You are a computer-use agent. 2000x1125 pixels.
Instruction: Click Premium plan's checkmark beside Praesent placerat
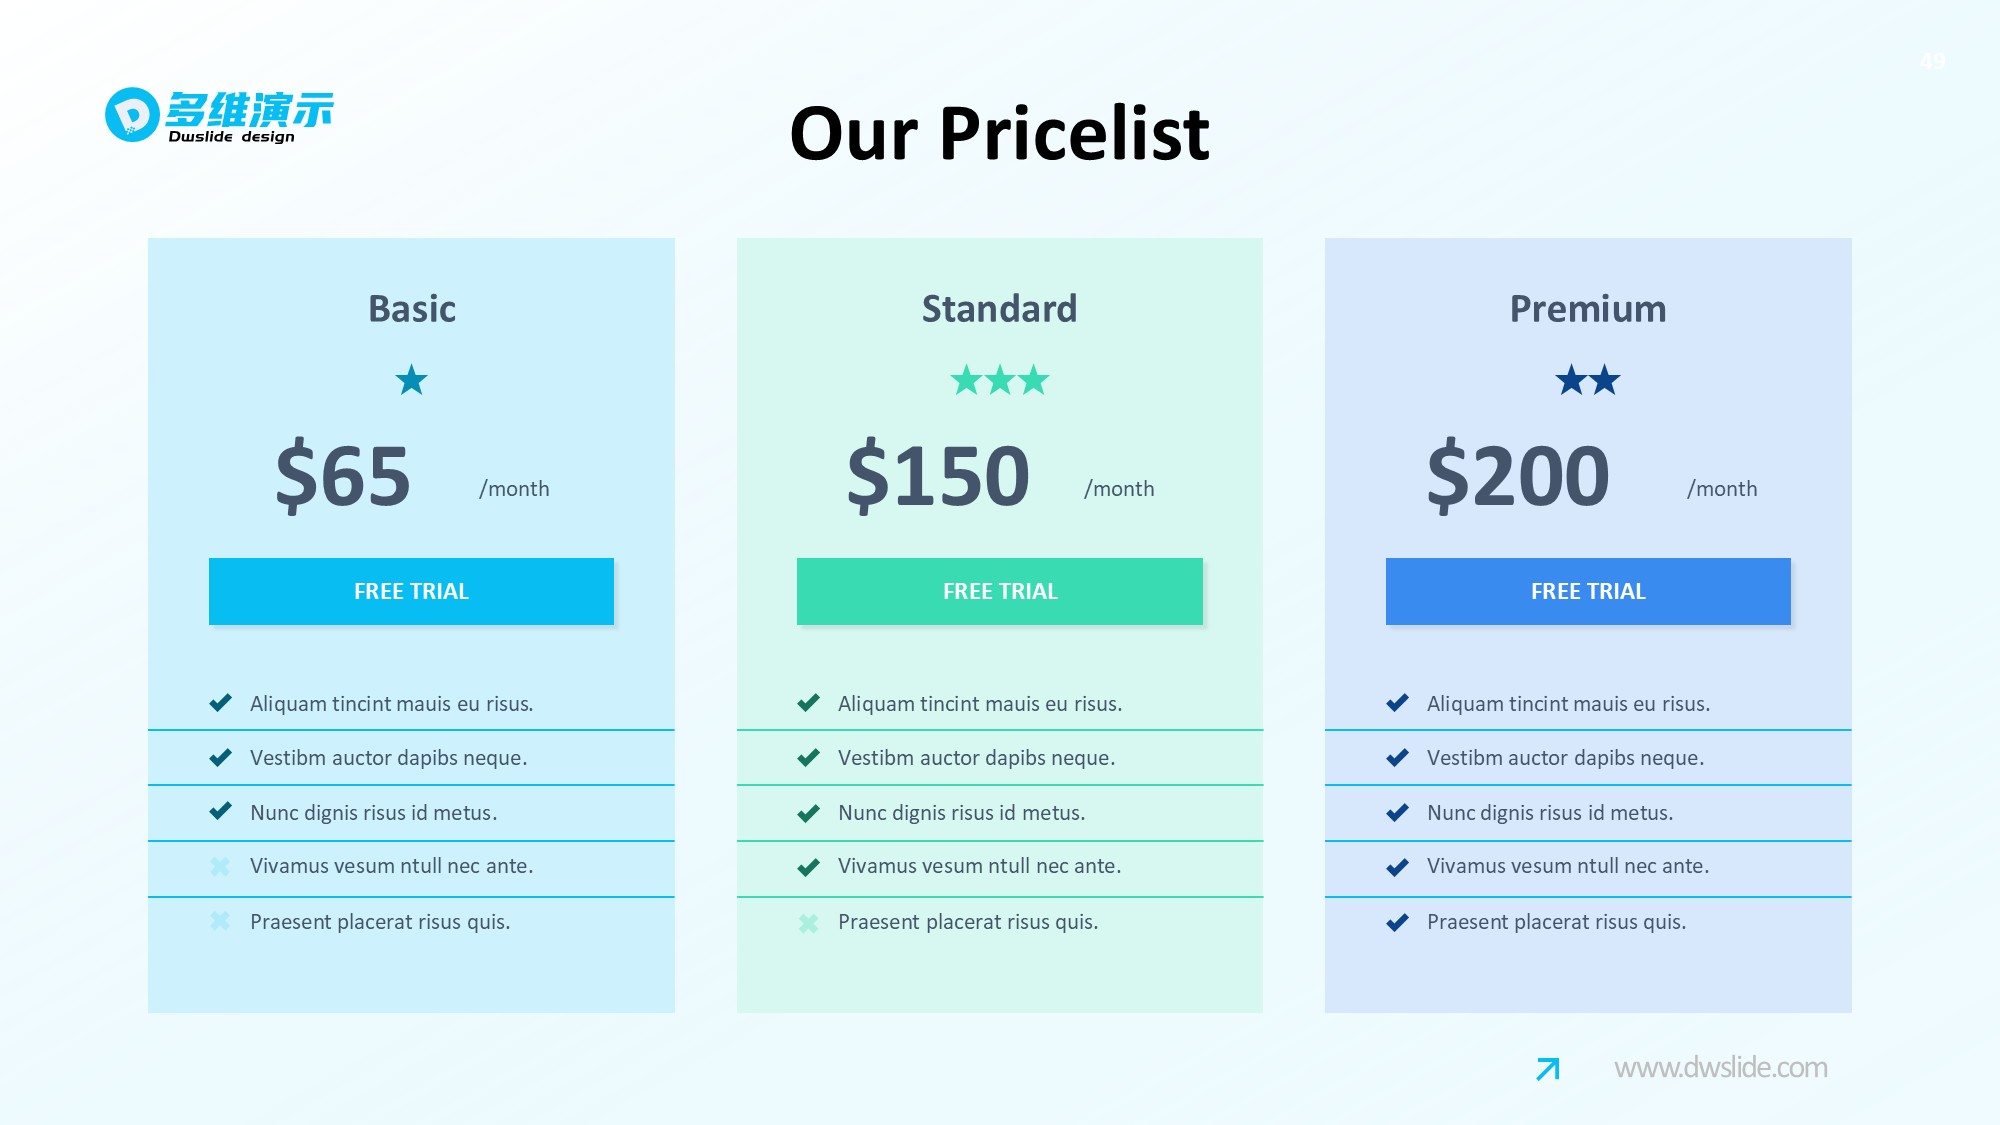click(1397, 922)
